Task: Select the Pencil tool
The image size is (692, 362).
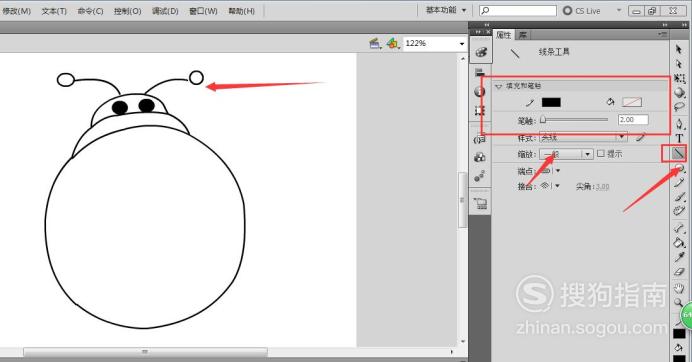Action: pos(679,183)
